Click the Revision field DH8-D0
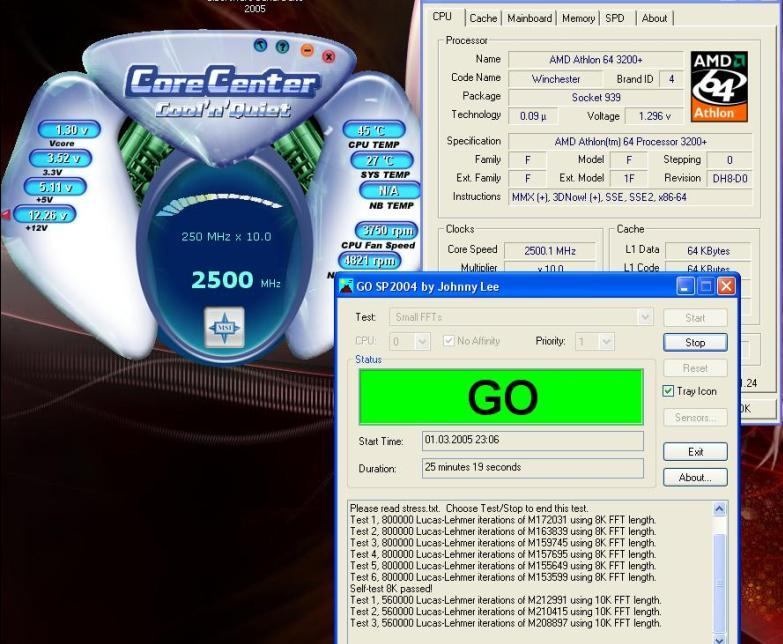 [730, 179]
